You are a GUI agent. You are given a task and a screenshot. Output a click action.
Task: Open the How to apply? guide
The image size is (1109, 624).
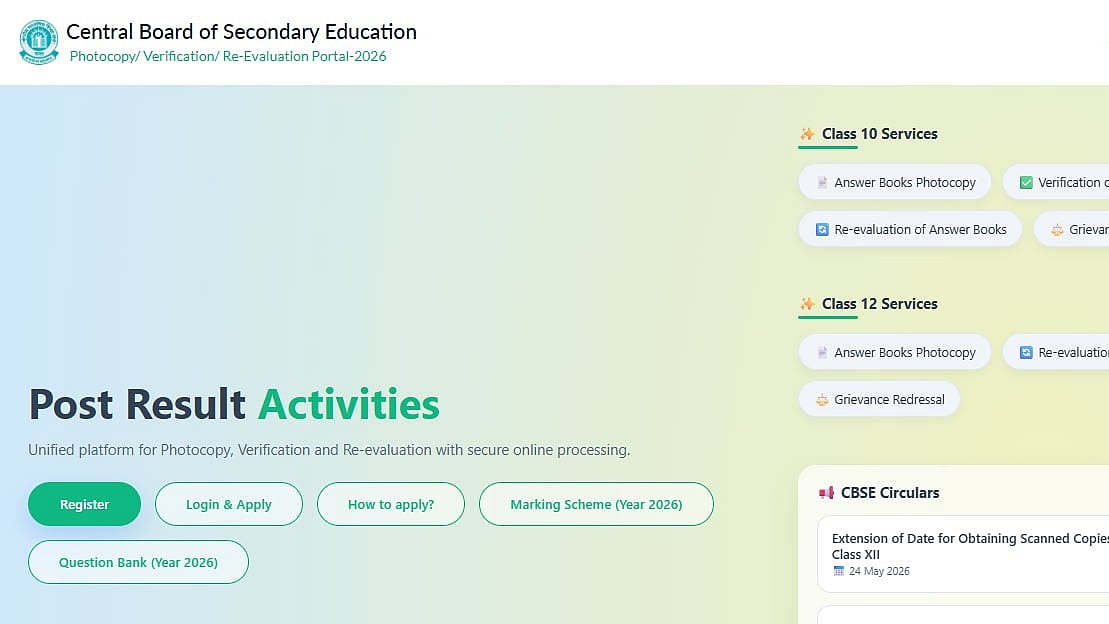[x=390, y=504]
